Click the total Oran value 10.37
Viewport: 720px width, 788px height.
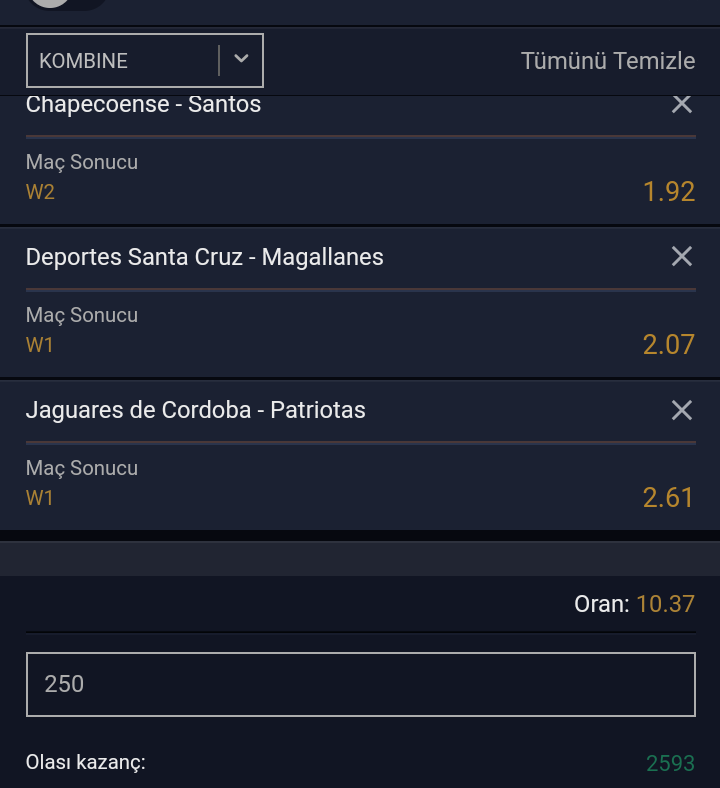665,604
